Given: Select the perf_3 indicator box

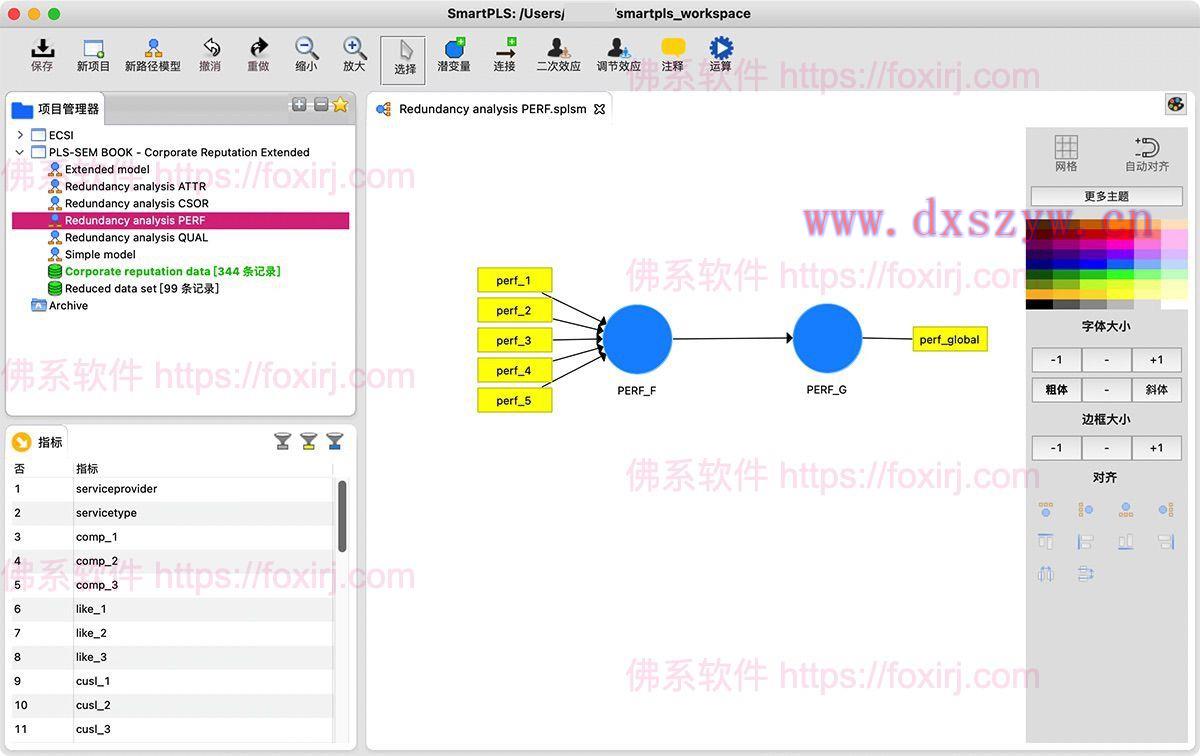Looking at the screenshot, I should (514, 340).
